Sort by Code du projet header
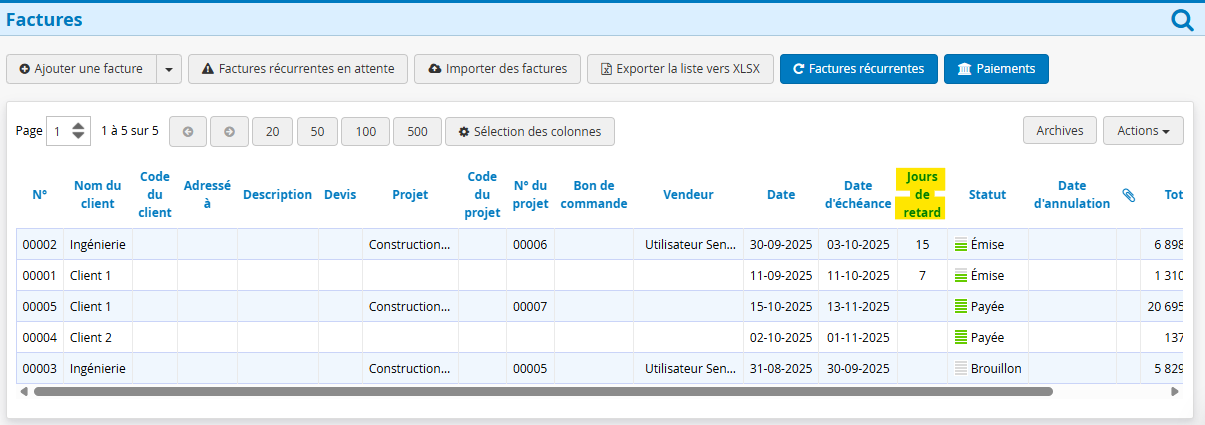The image size is (1205, 425). 482,195
